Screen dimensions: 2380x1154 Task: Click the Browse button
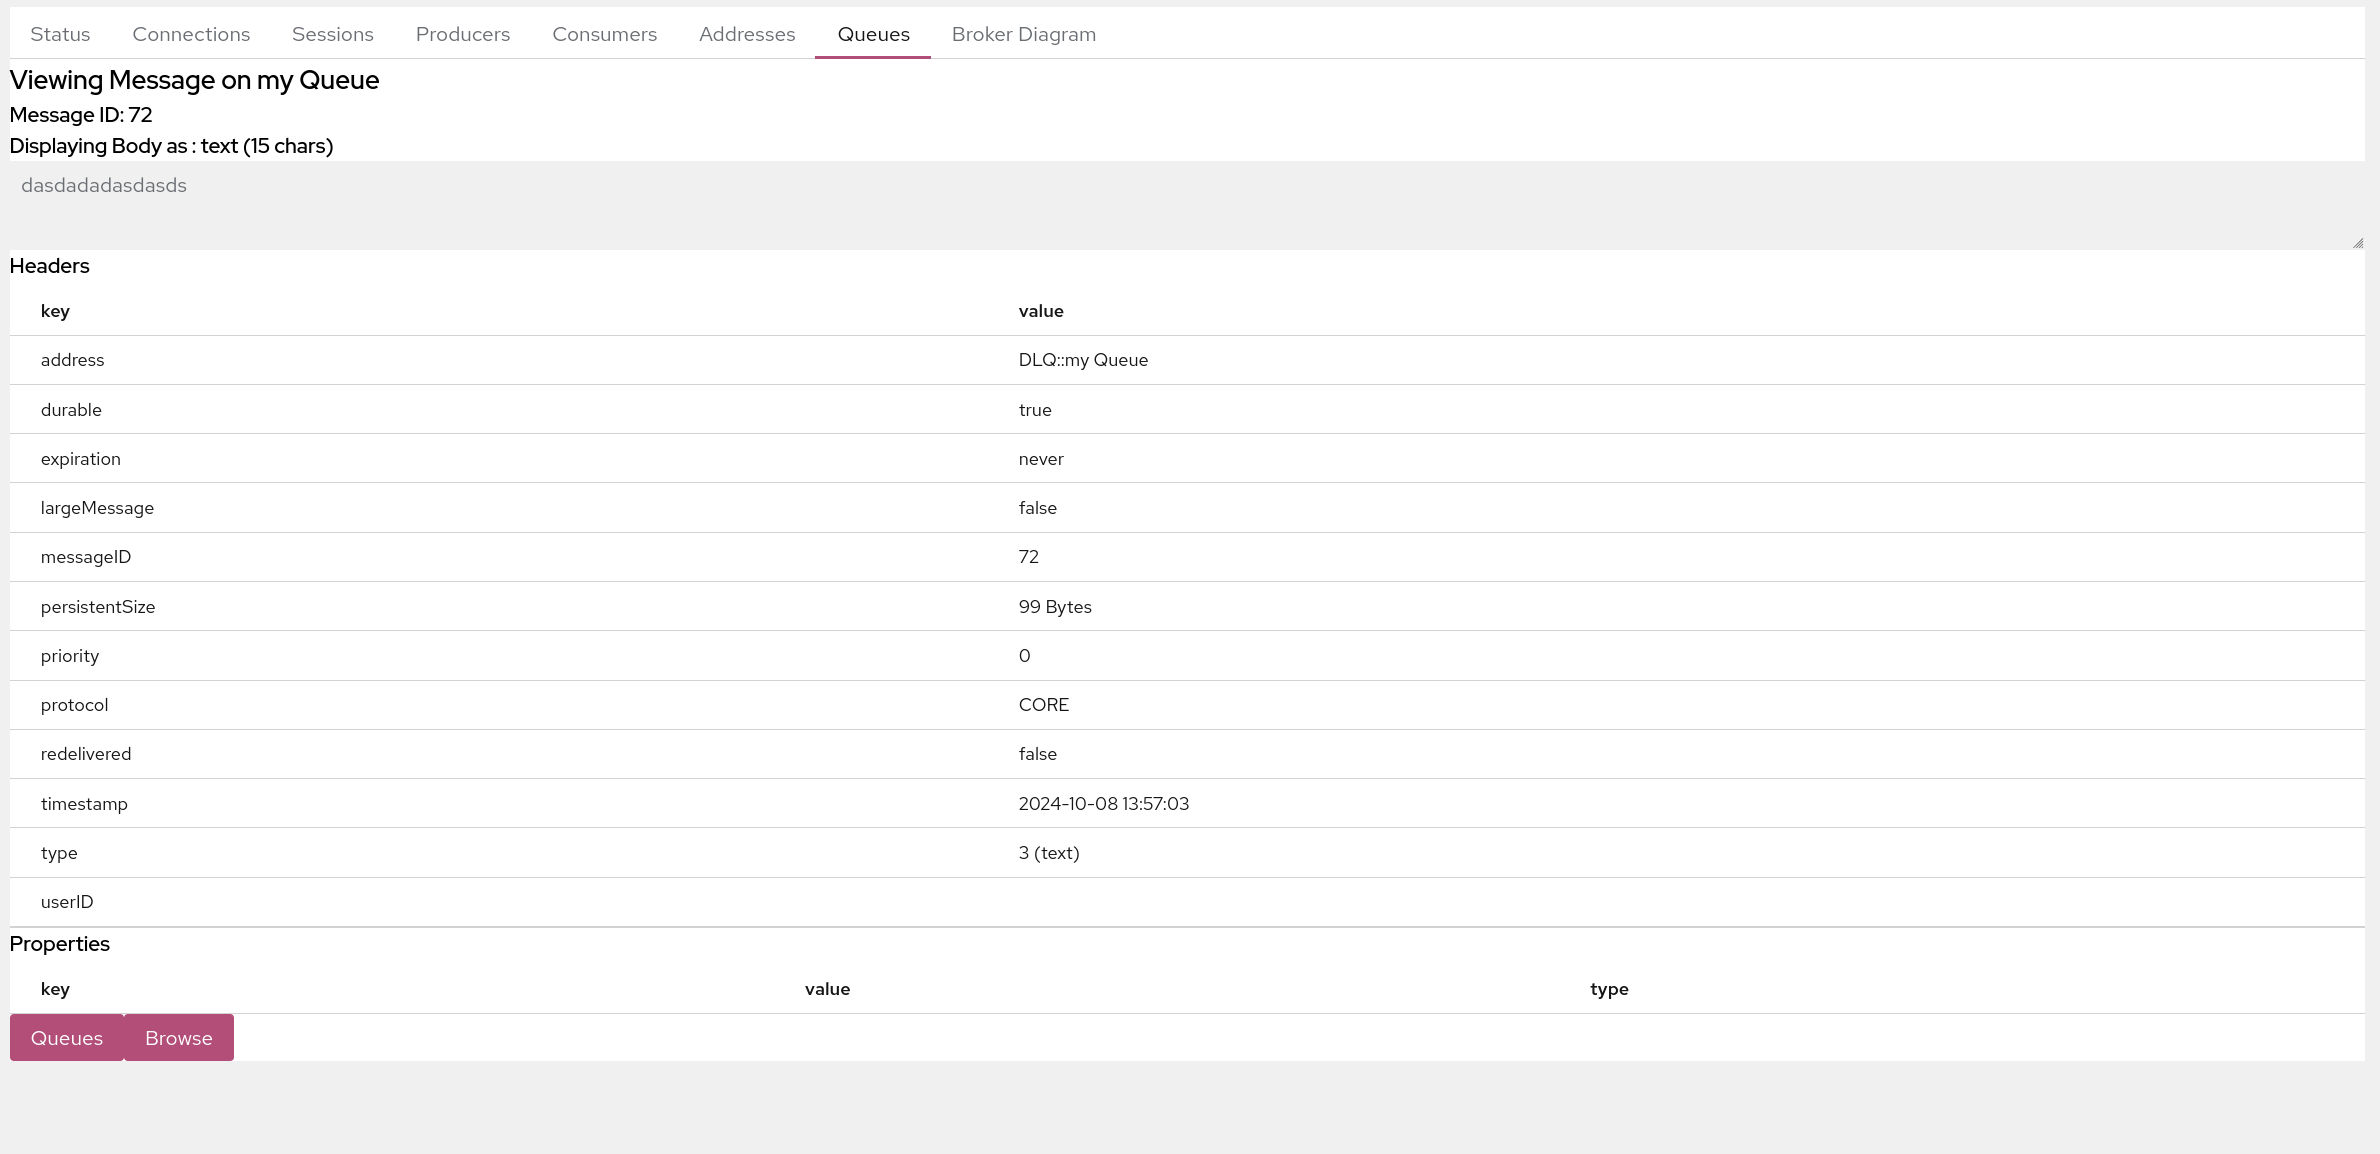click(x=179, y=1038)
